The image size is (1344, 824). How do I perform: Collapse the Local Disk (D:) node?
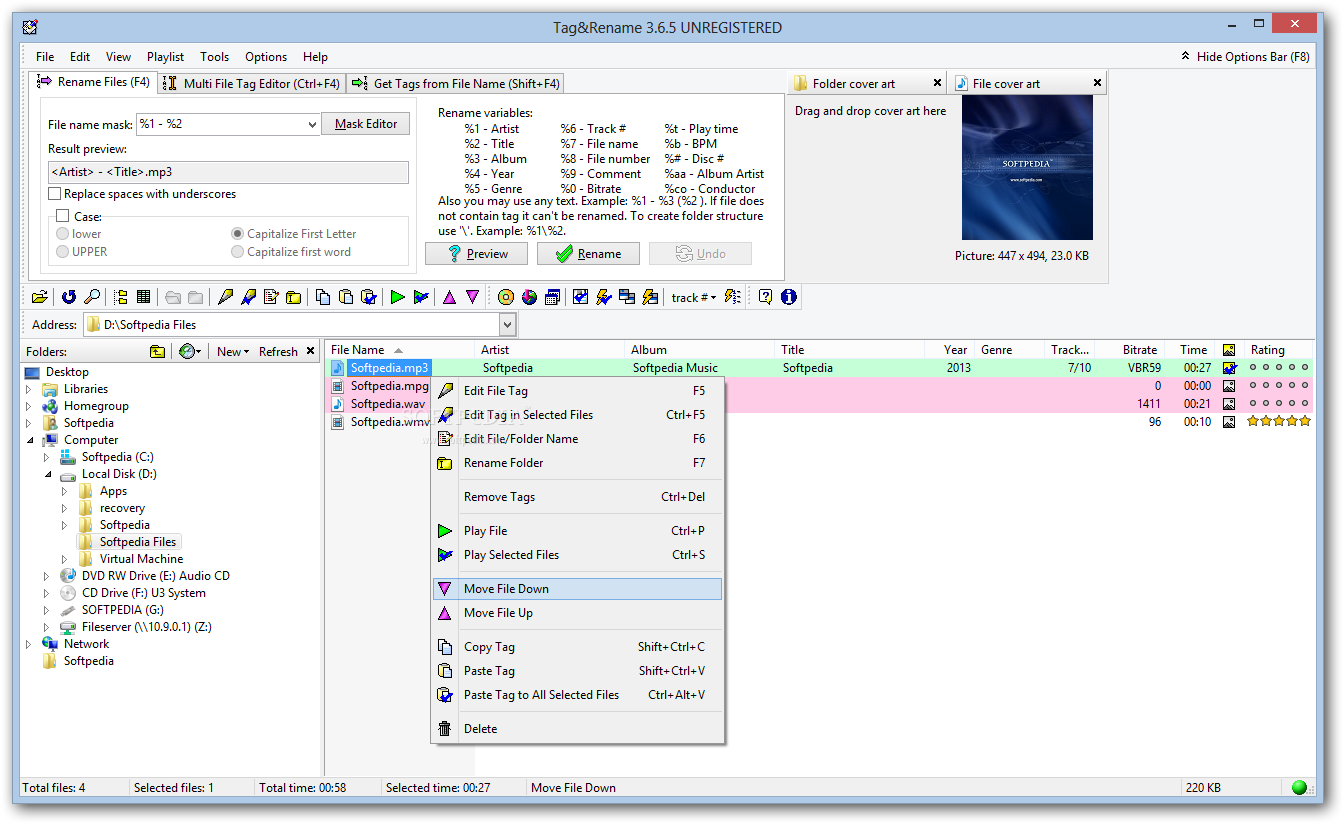[47, 474]
